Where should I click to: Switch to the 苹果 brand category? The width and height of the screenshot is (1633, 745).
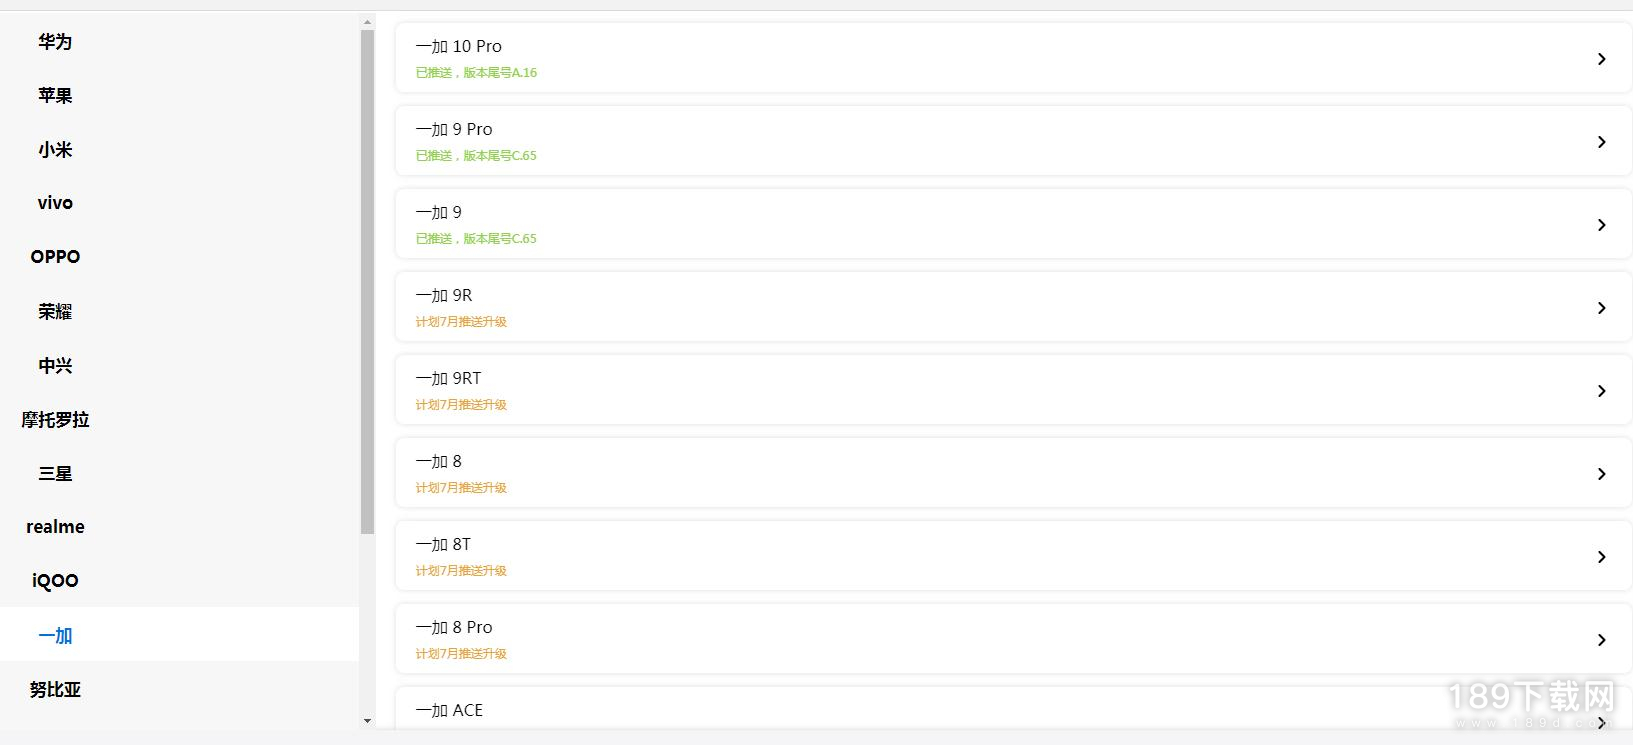pos(55,96)
